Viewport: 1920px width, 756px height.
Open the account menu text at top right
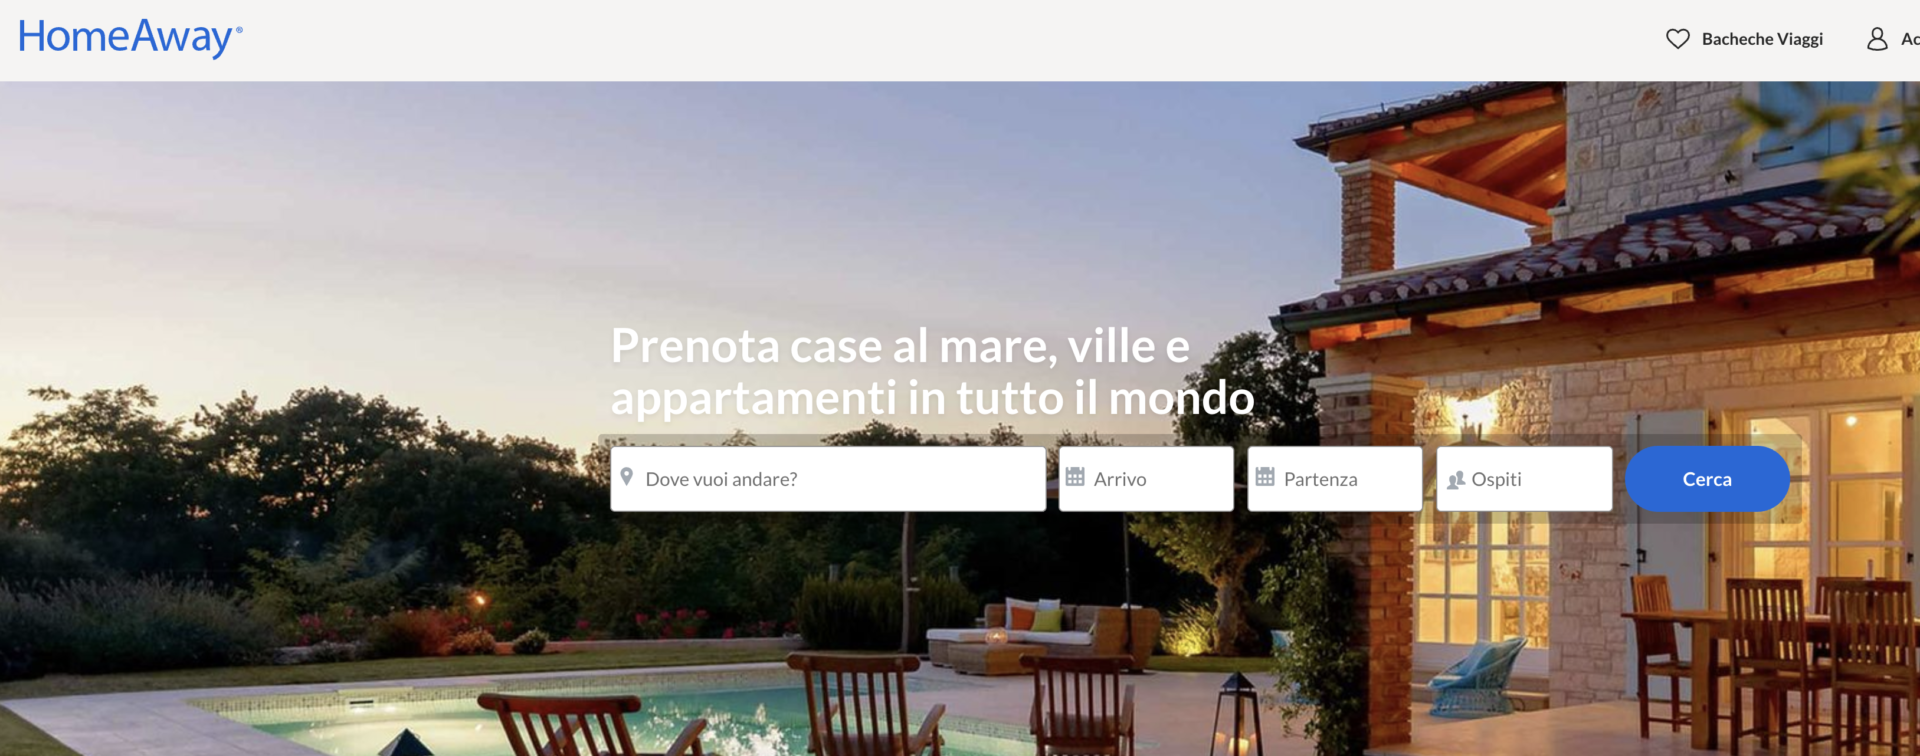pos(1910,39)
